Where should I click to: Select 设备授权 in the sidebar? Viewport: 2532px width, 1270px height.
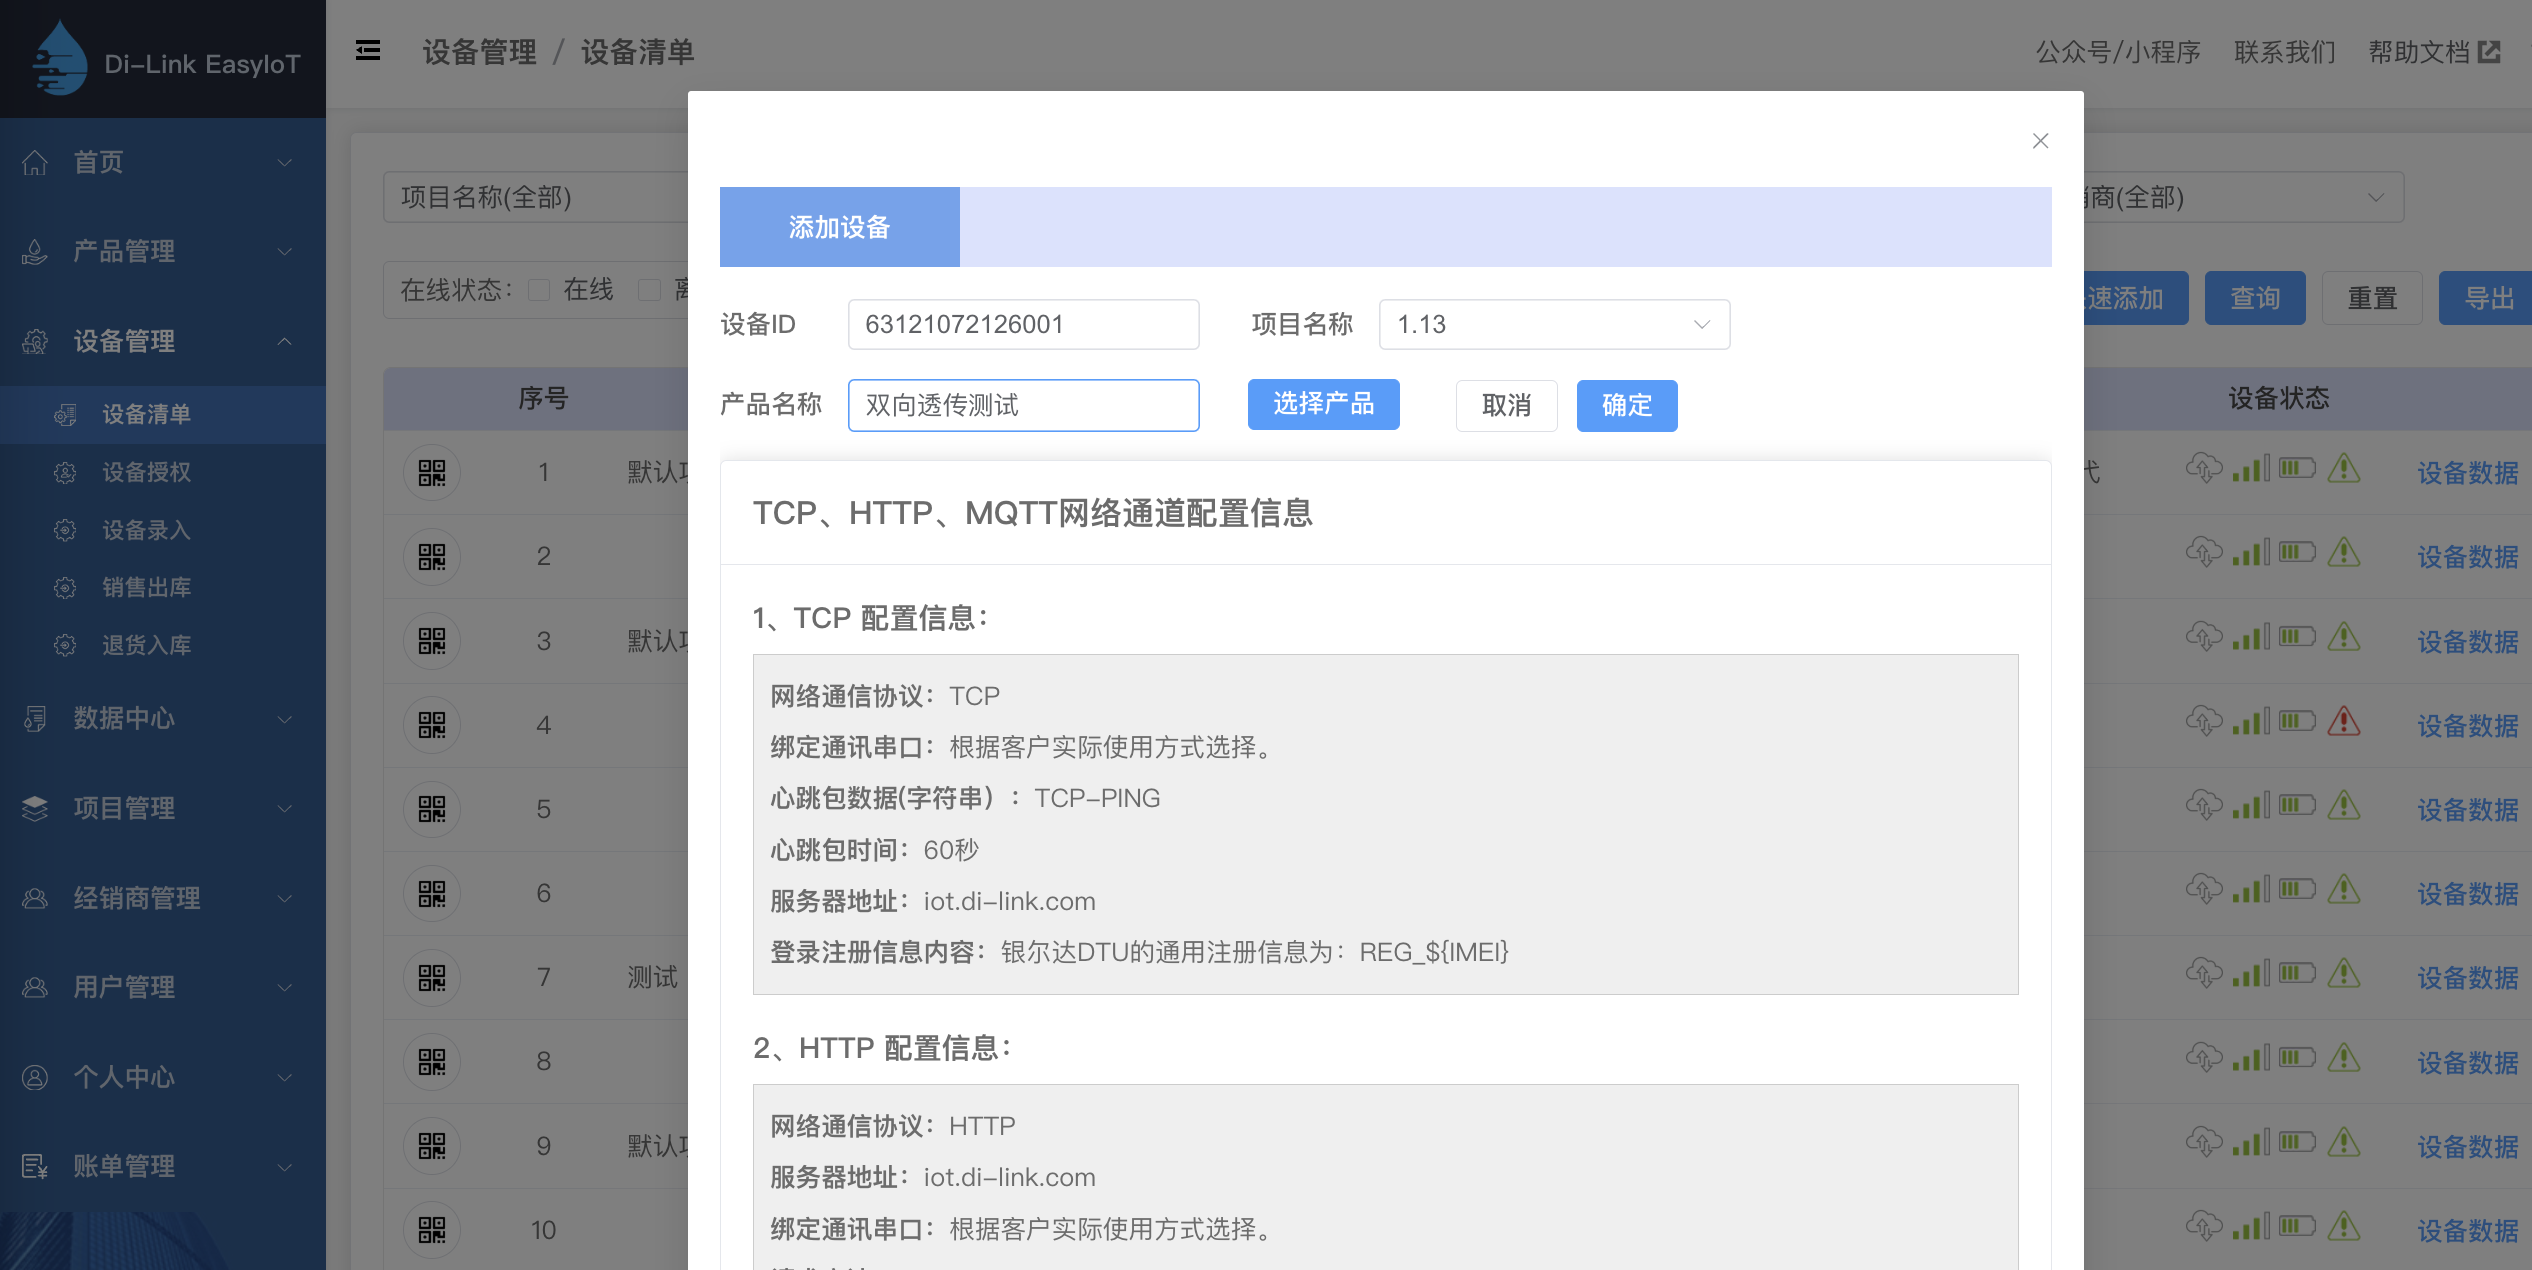pyautogui.click(x=163, y=472)
